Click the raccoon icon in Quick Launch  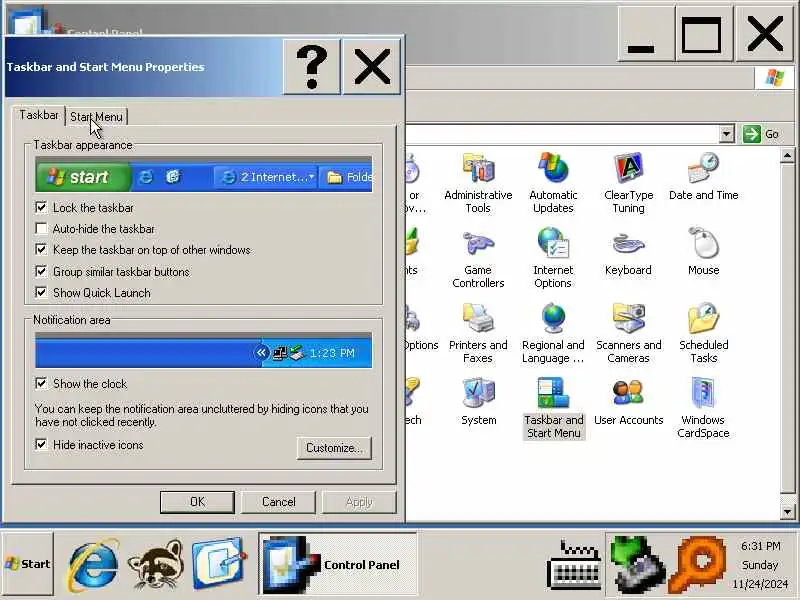coord(156,565)
